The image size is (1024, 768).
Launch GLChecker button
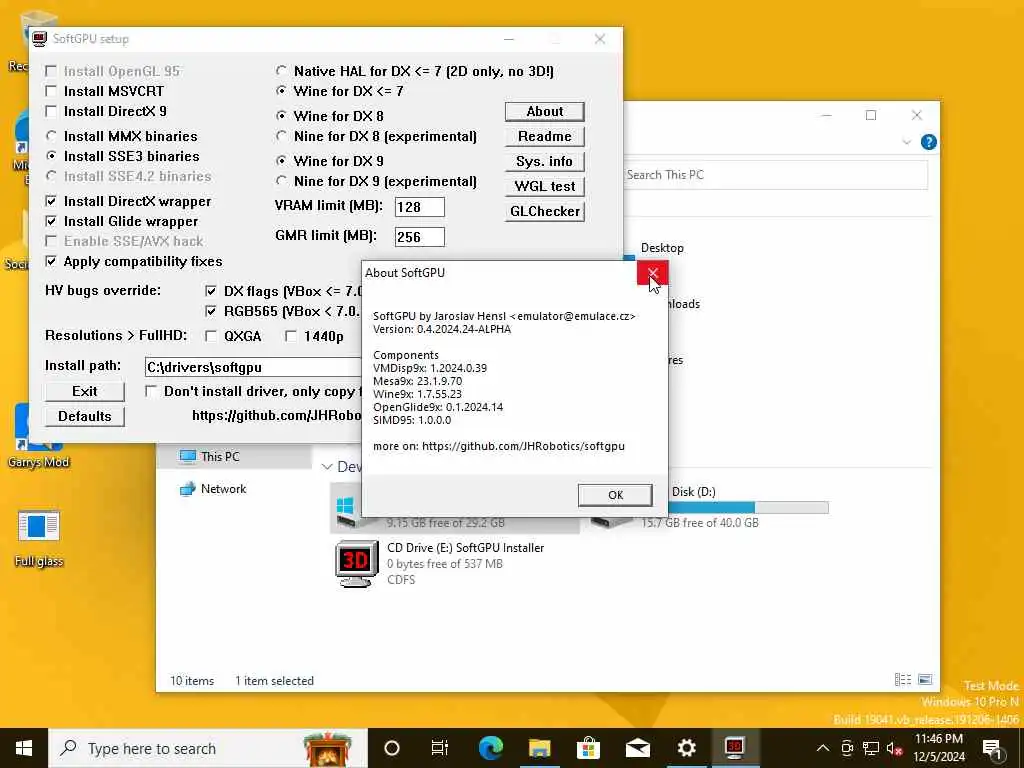[545, 212]
